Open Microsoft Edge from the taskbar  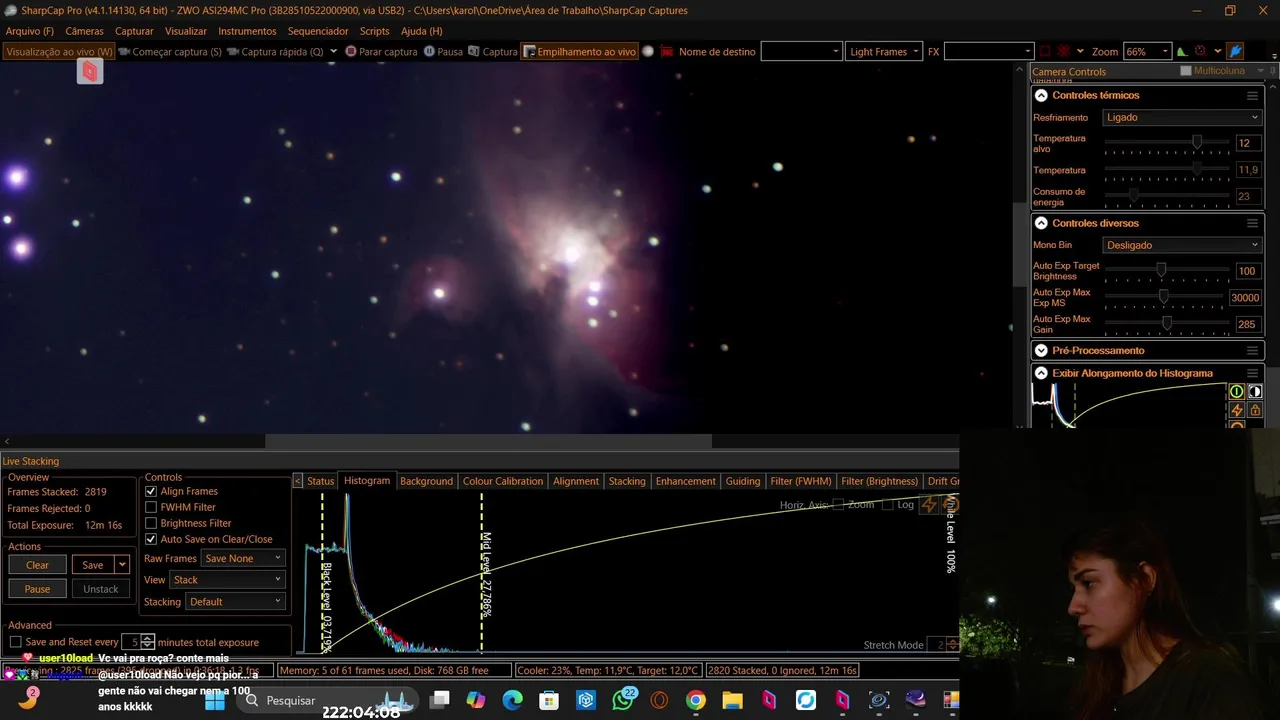coord(512,700)
